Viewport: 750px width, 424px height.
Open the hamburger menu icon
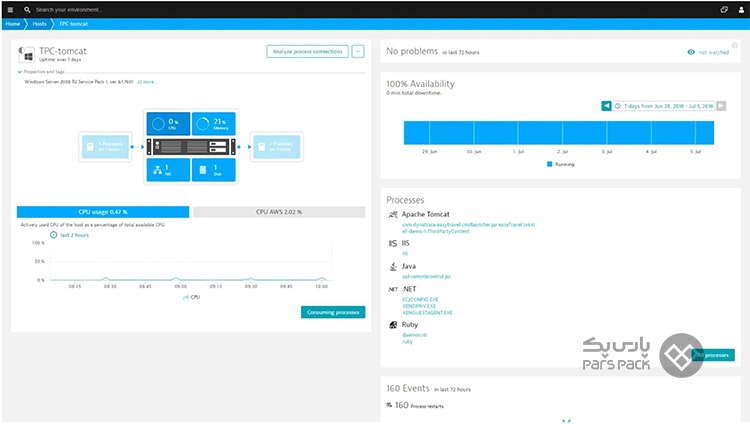coord(10,10)
